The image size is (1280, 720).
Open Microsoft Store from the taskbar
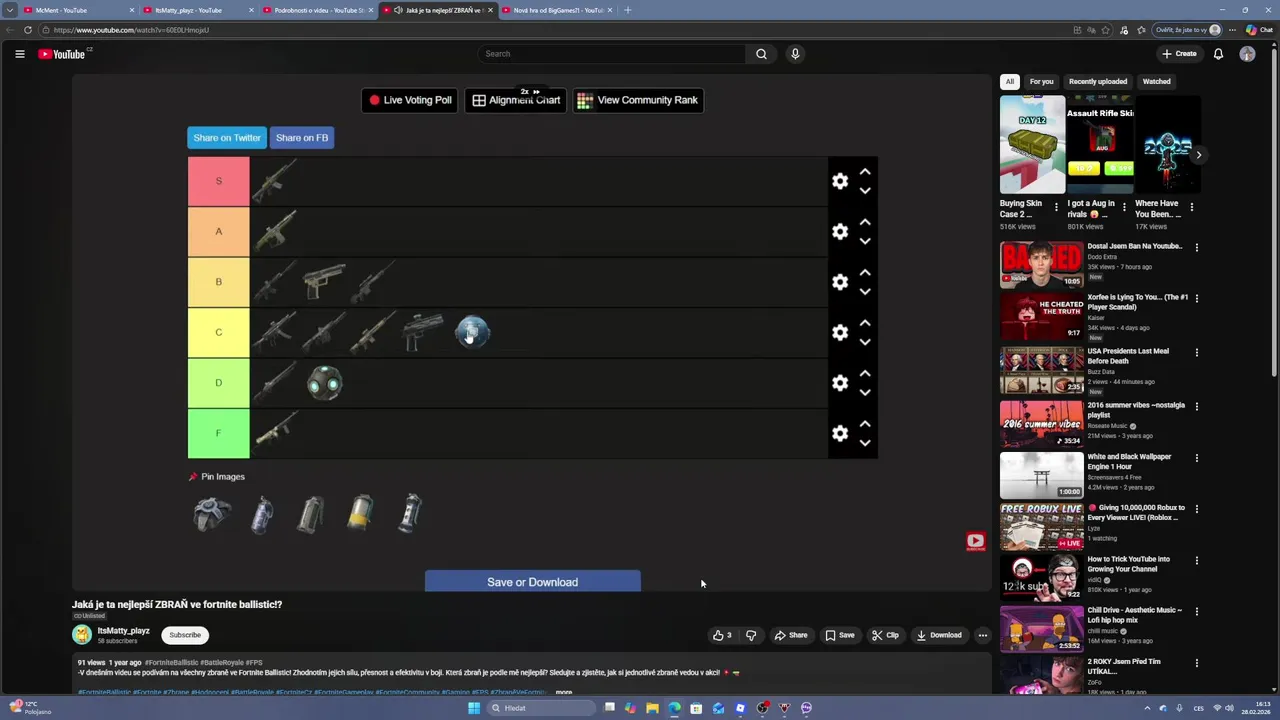coord(696,708)
